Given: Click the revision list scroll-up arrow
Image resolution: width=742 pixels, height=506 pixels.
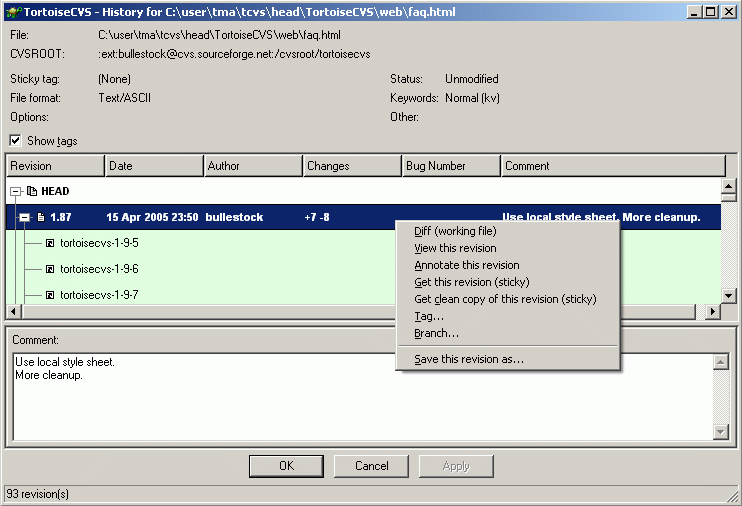Looking at the screenshot, I should pyautogui.click(x=729, y=186).
